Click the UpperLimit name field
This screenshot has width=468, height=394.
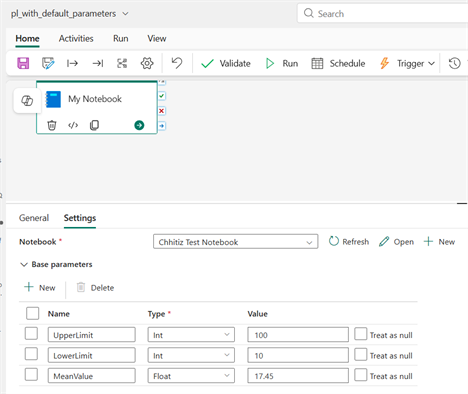(92, 335)
